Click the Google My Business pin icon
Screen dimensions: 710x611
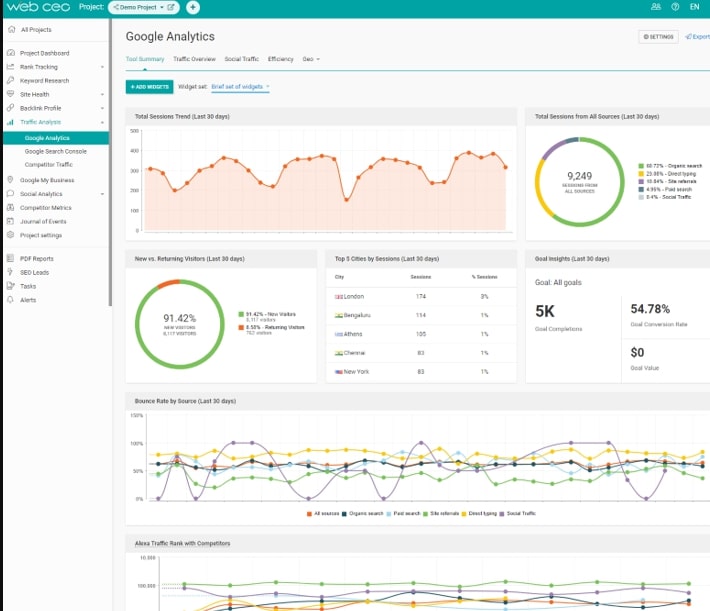coord(11,180)
